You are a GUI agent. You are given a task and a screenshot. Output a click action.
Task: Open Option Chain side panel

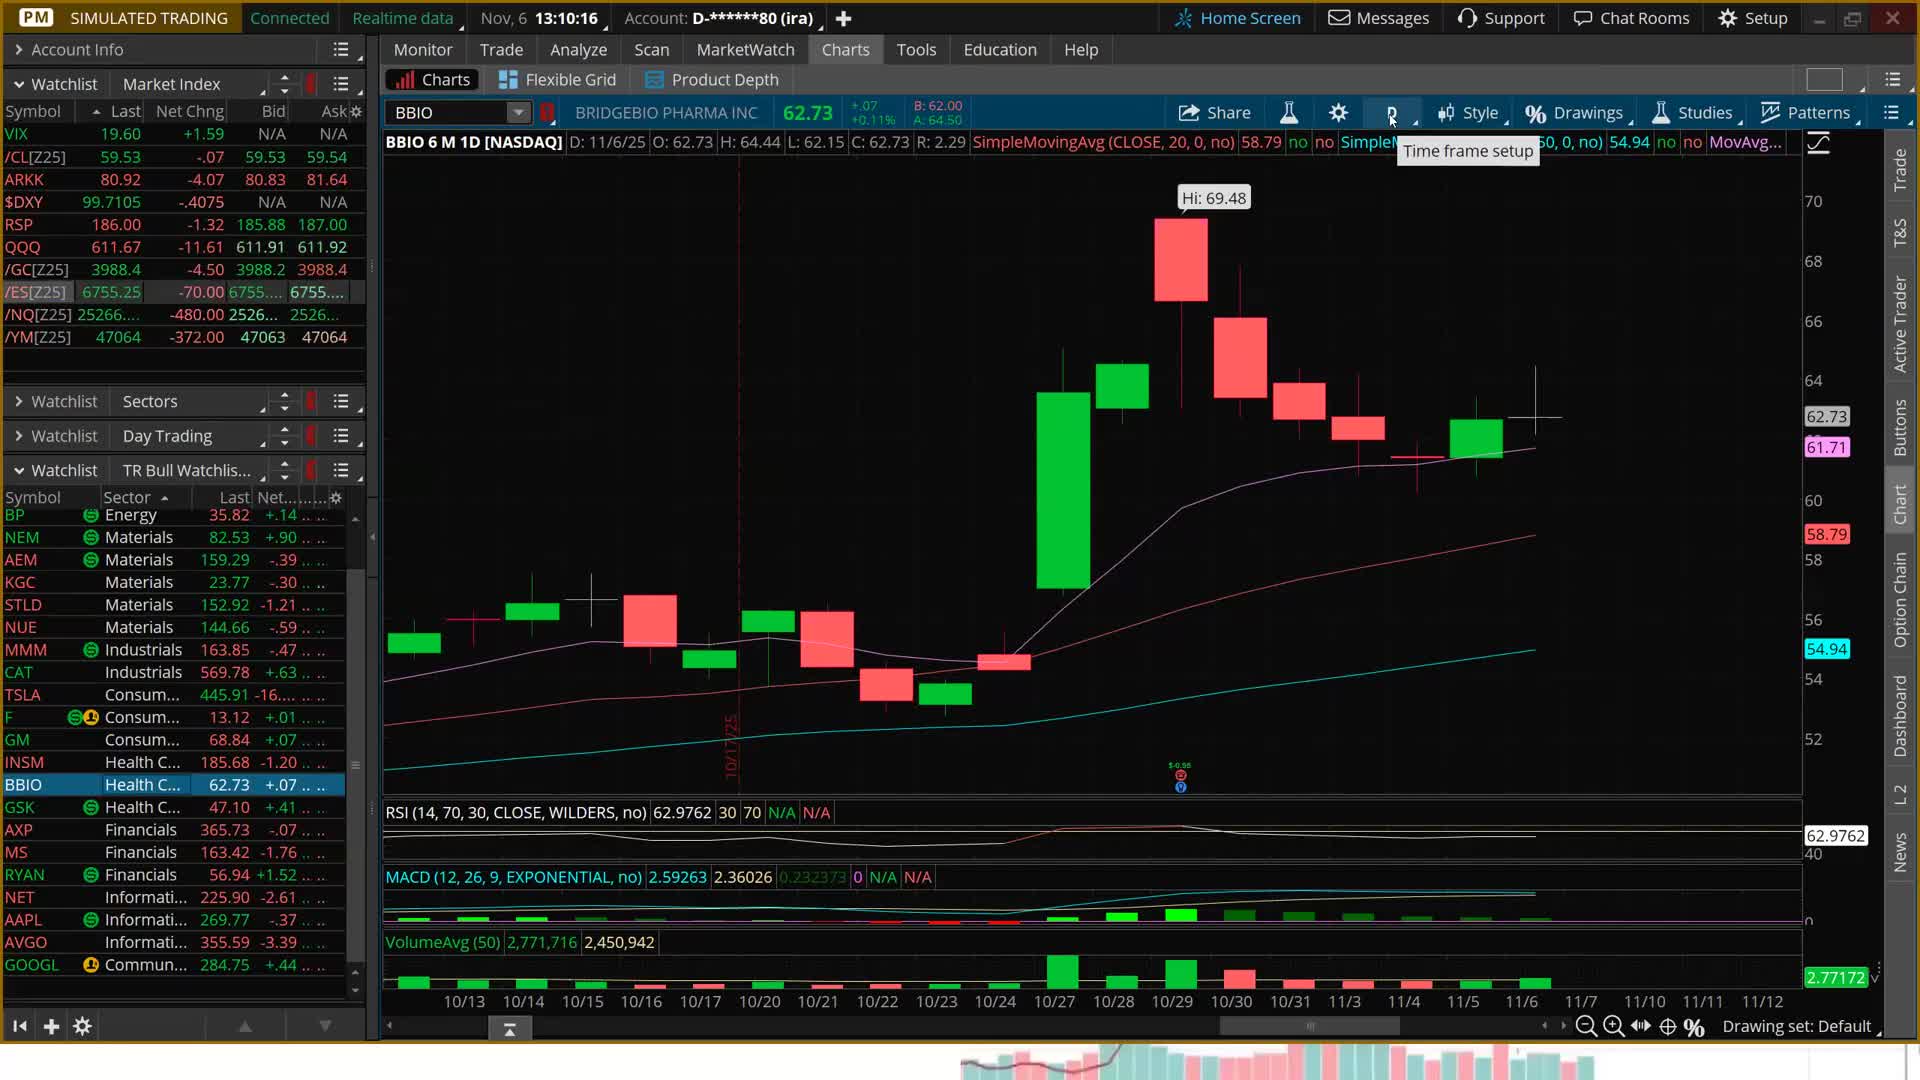(x=1900, y=600)
